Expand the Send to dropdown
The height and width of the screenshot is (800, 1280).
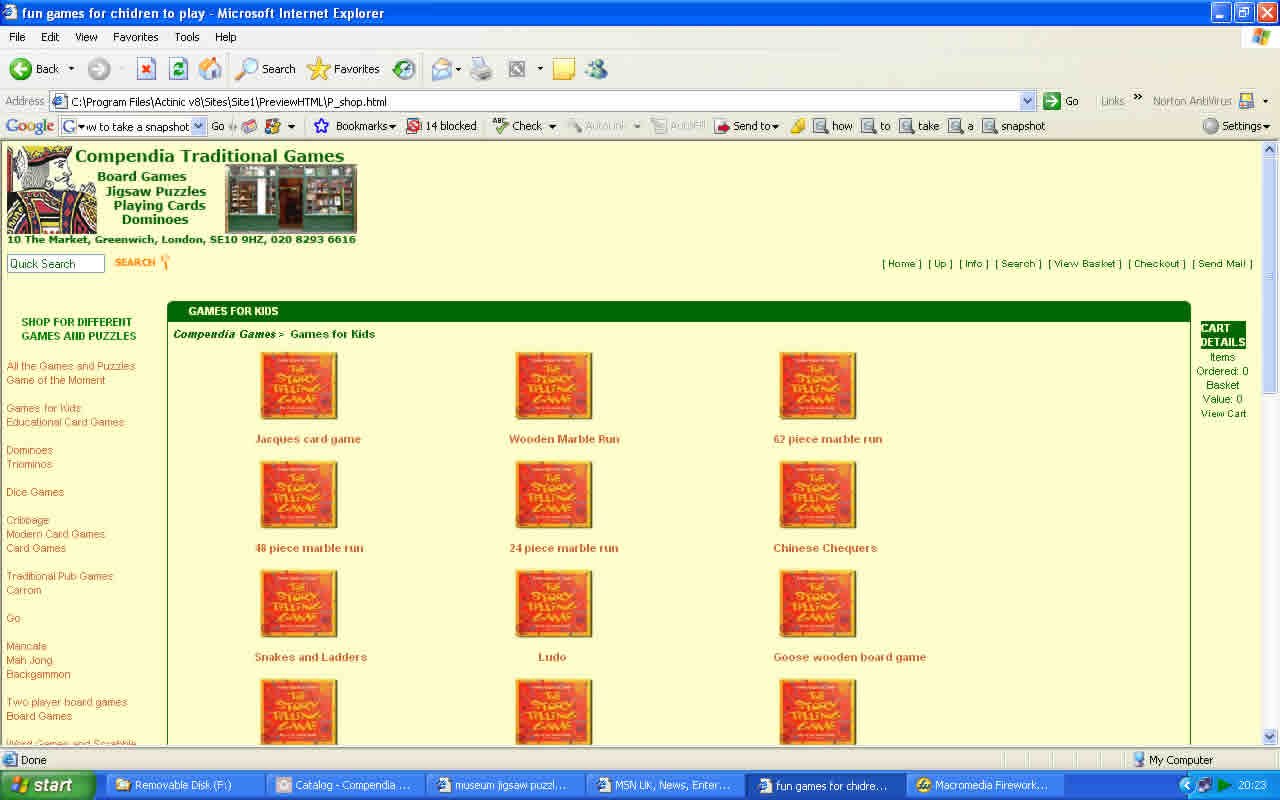click(746, 126)
